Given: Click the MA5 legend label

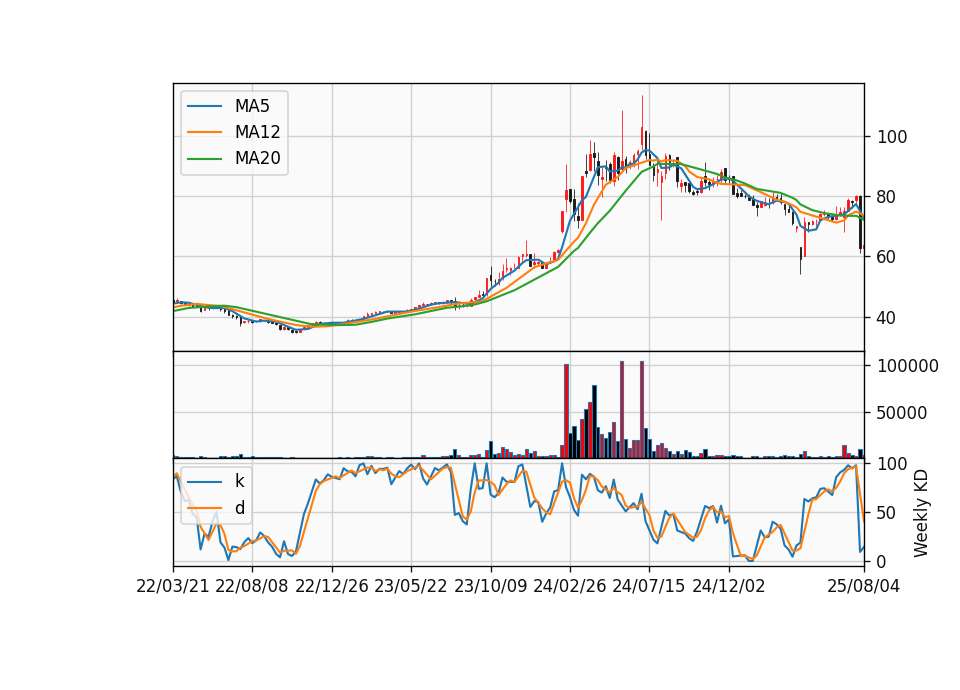Looking at the screenshot, I should click(252, 106).
